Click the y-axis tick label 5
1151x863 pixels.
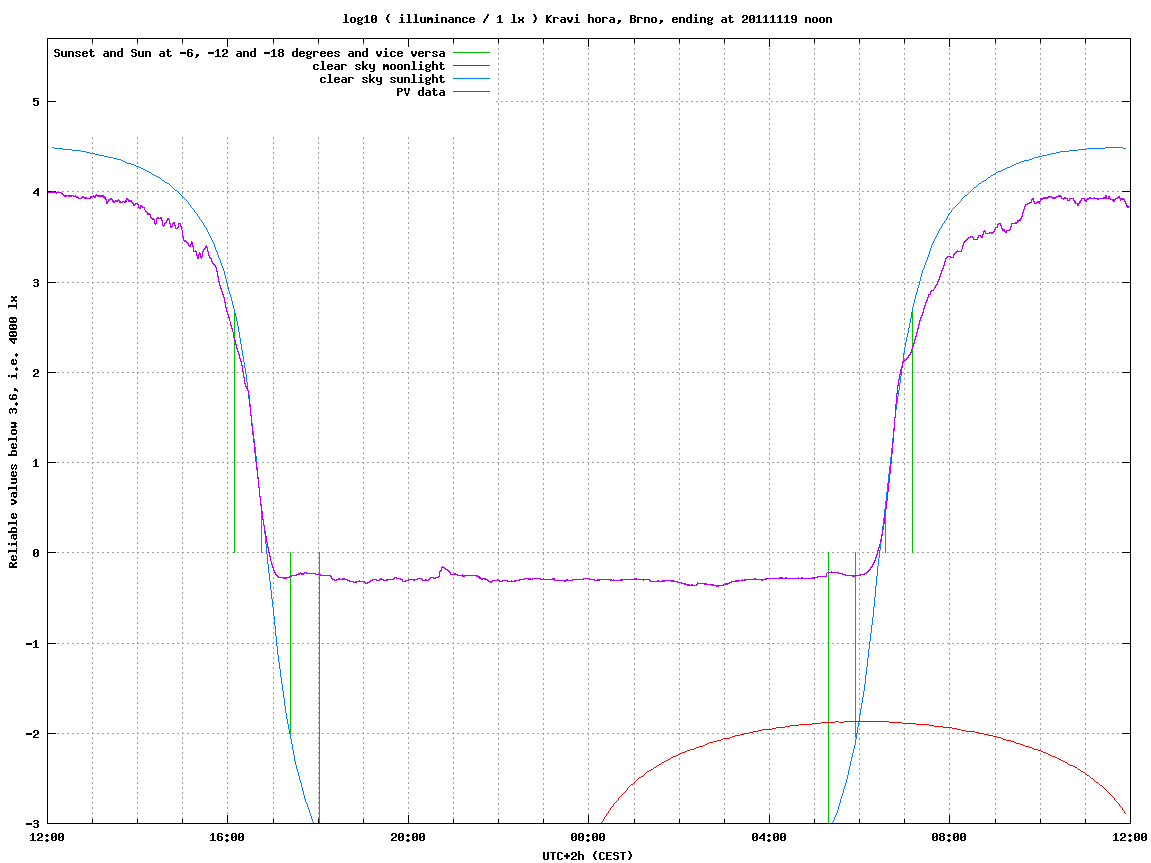(35, 102)
